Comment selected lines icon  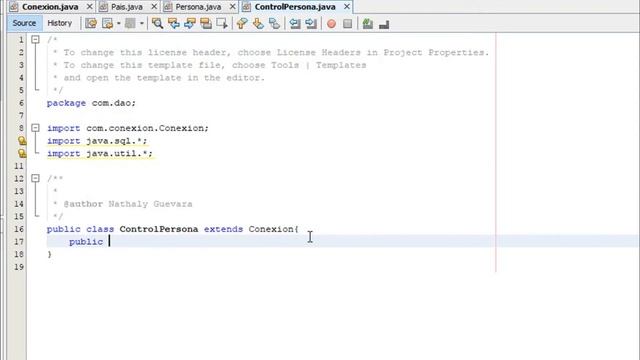[367, 24]
